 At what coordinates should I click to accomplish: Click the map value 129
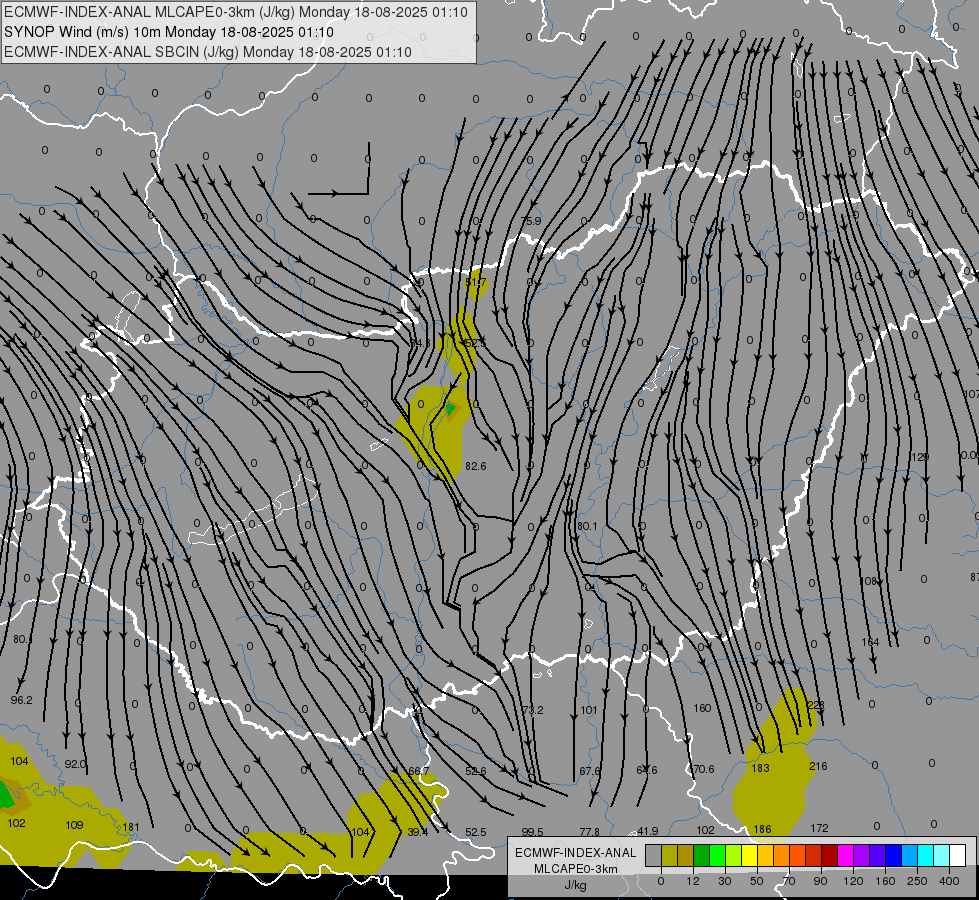[920, 457]
